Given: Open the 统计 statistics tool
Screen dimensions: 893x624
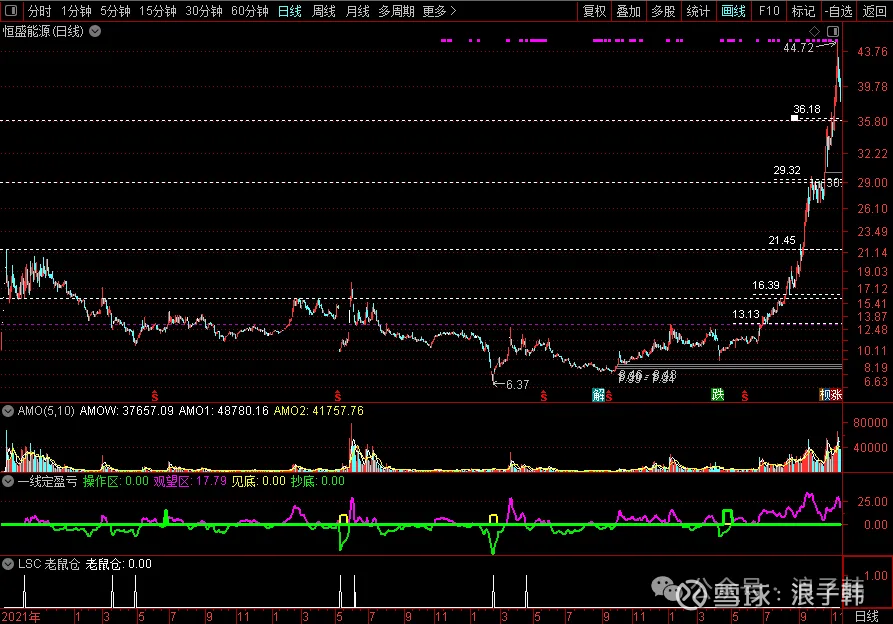Looking at the screenshot, I should [x=698, y=11].
